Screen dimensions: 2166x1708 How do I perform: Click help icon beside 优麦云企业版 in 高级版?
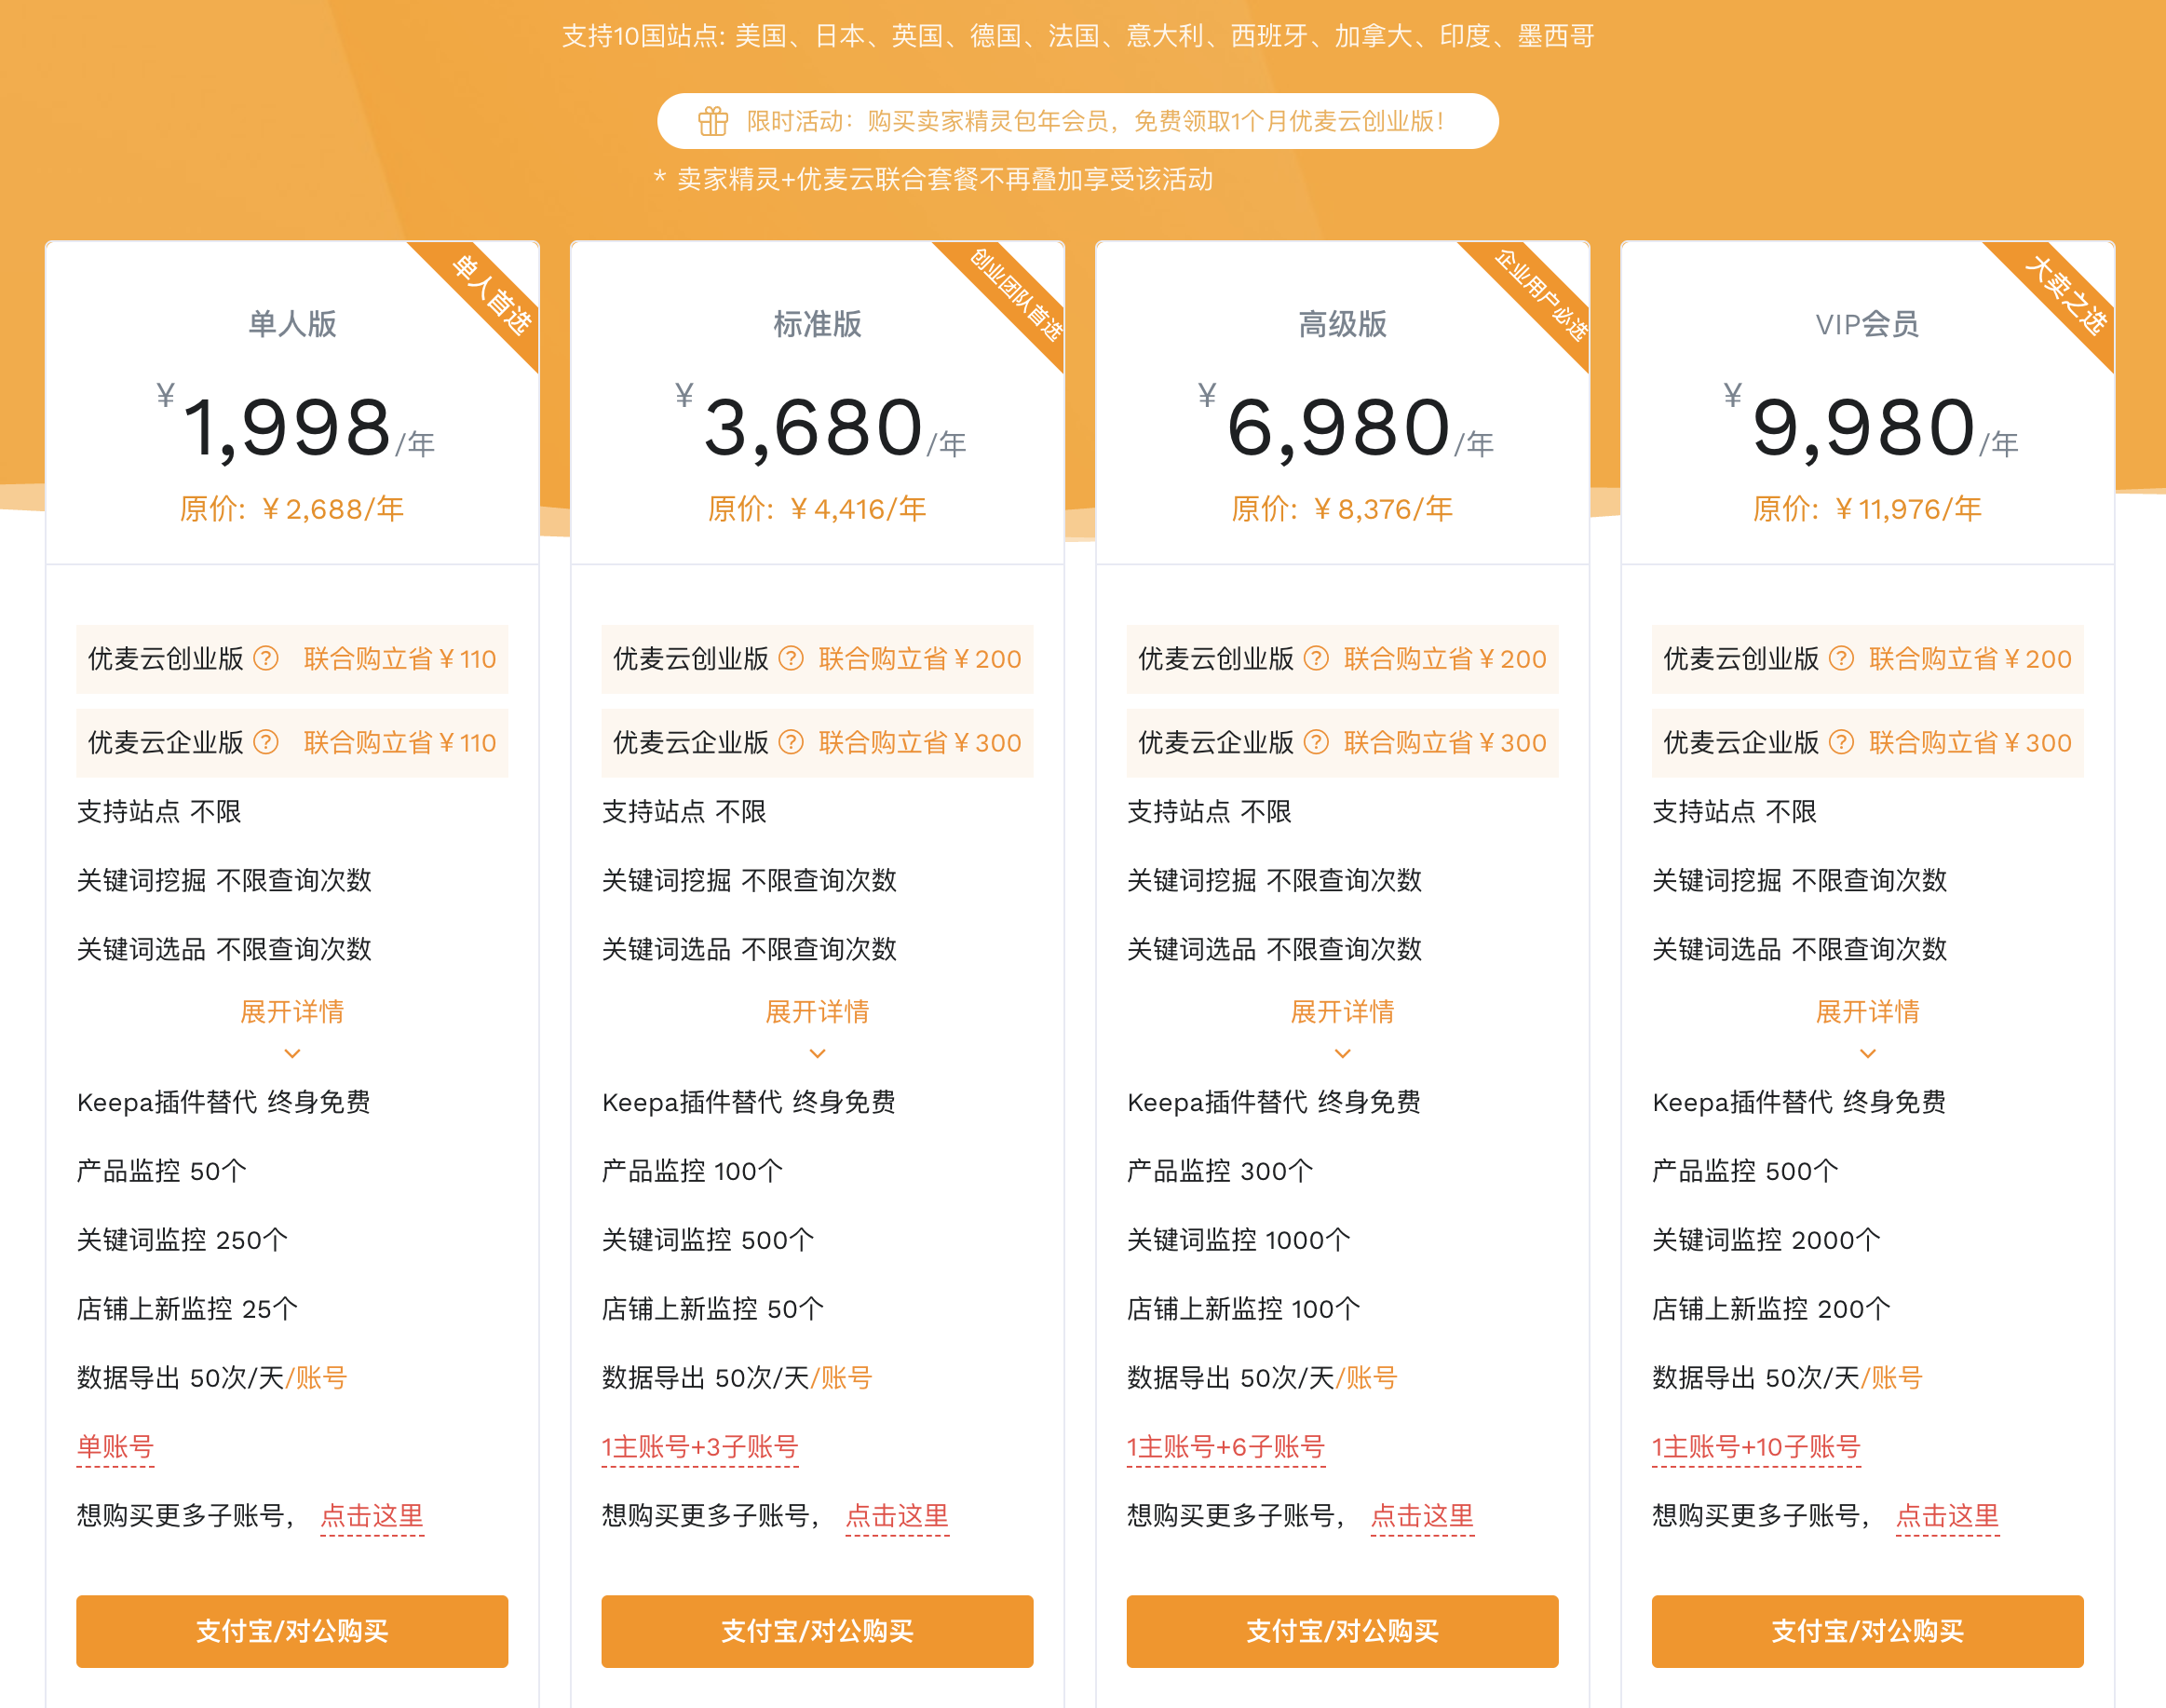point(1316,742)
